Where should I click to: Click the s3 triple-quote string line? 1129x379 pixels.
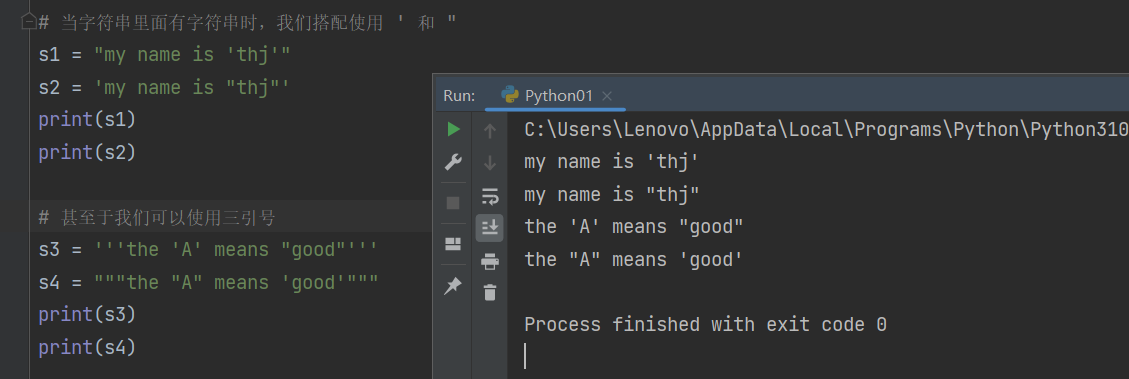208,250
